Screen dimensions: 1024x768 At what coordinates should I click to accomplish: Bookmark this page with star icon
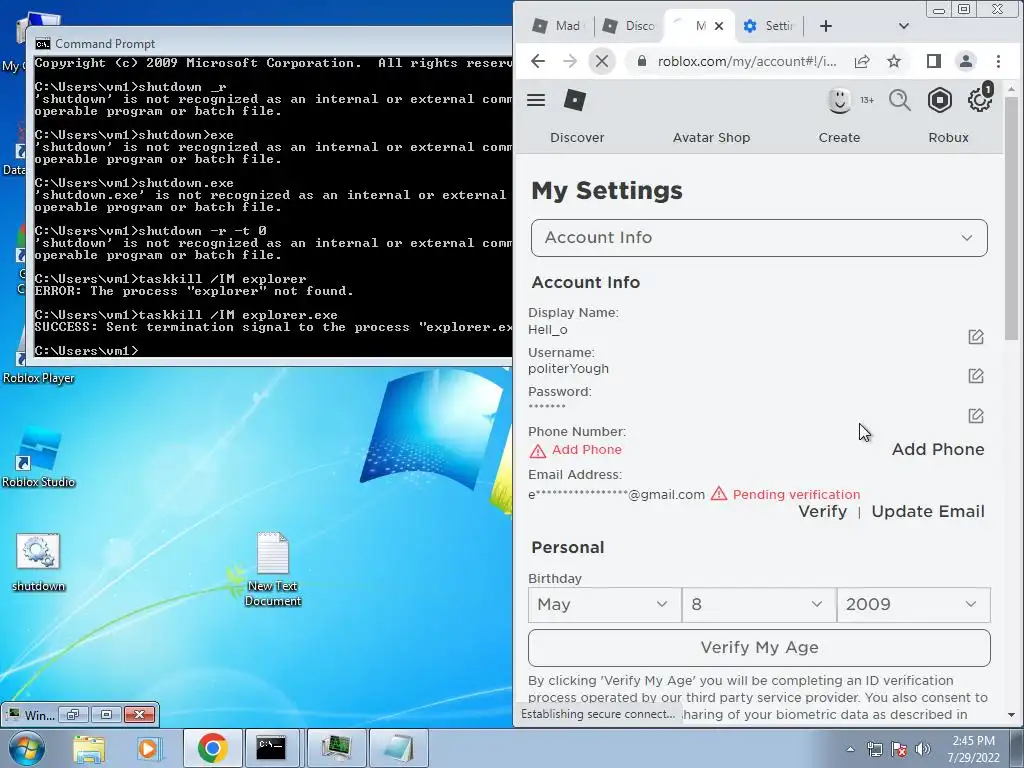[x=893, y=61]
